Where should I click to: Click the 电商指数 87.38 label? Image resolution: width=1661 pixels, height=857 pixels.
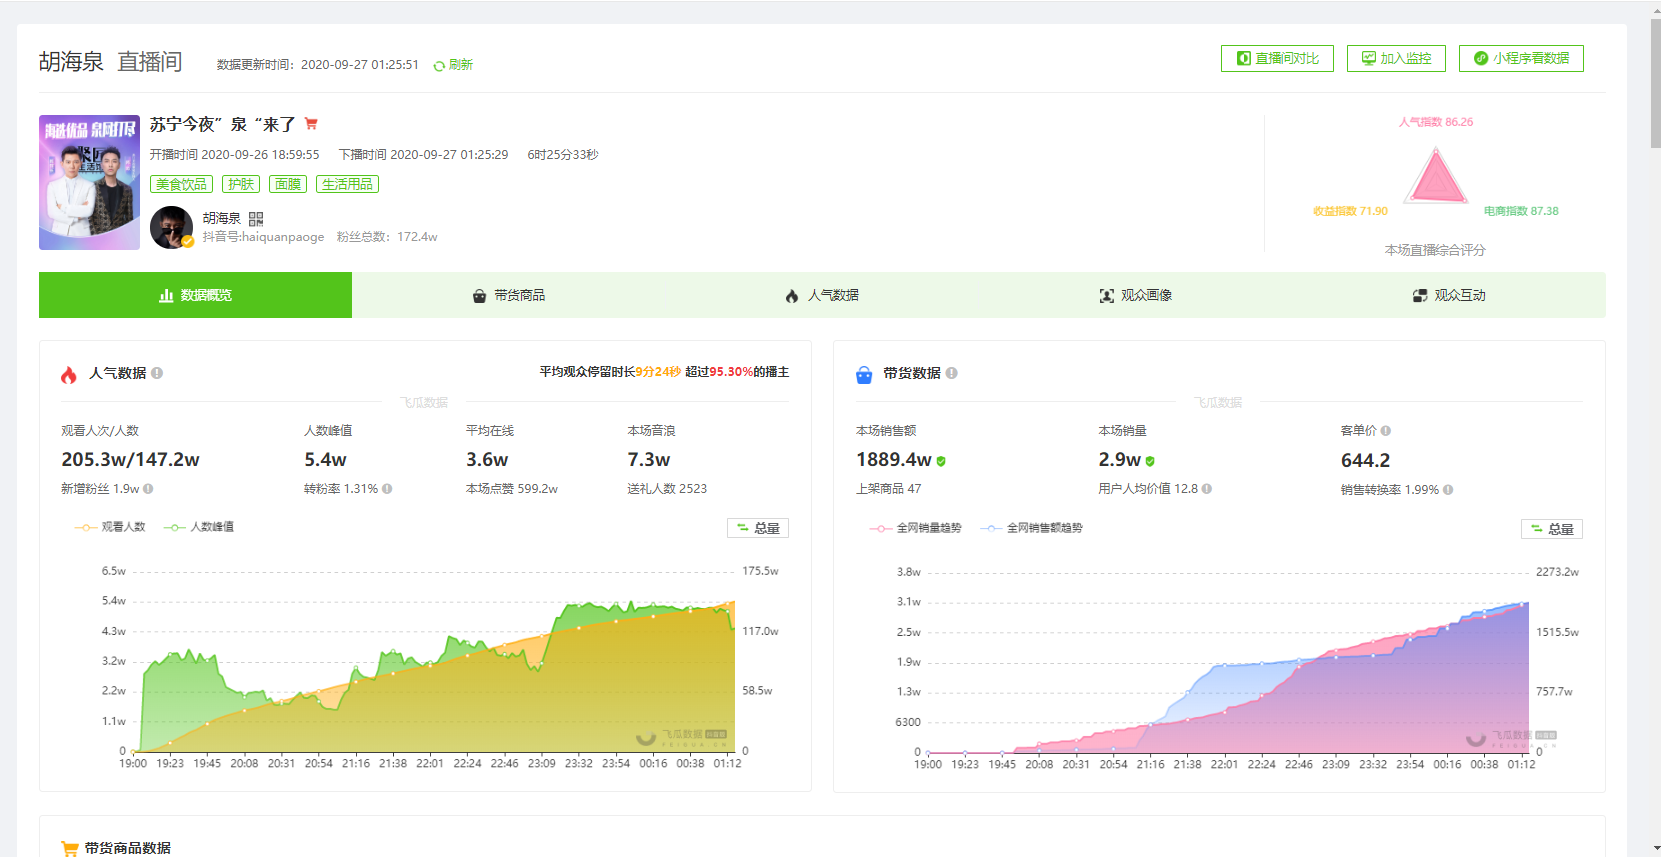1521,211
